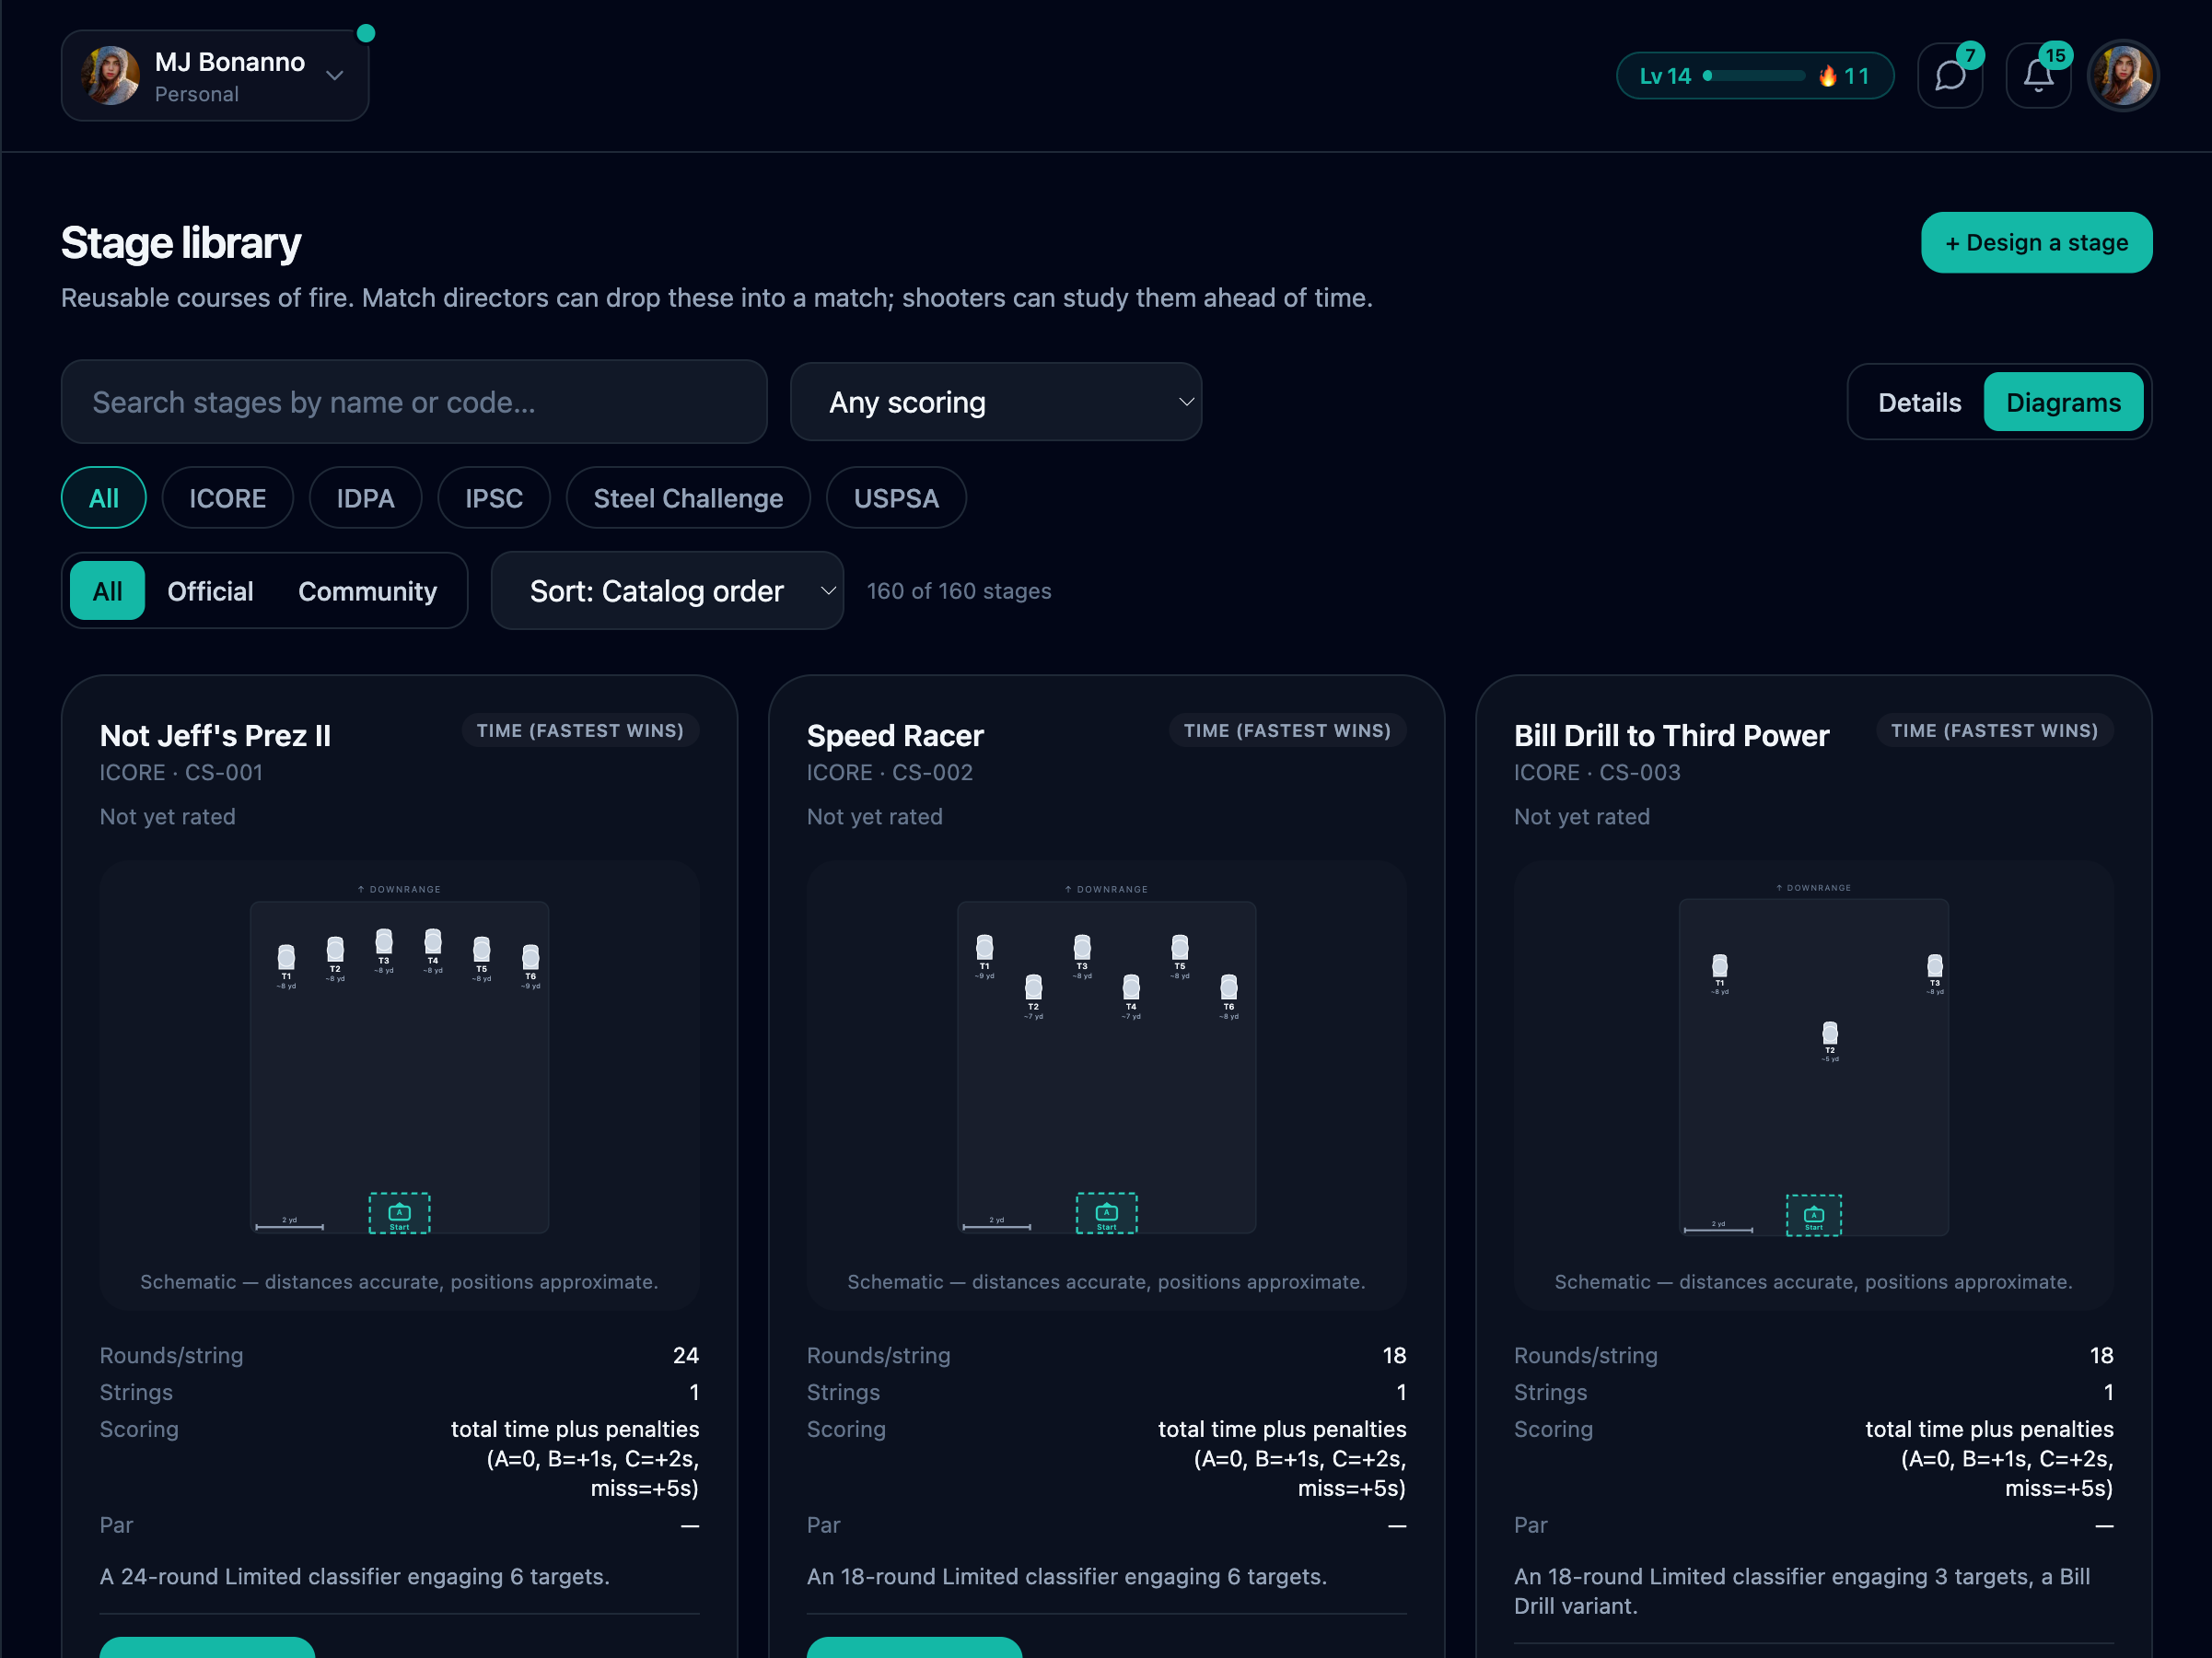Click target T3 in Bill Drill diagram
Viewport: 2212px width, 1658px height.
(1935, 966)
